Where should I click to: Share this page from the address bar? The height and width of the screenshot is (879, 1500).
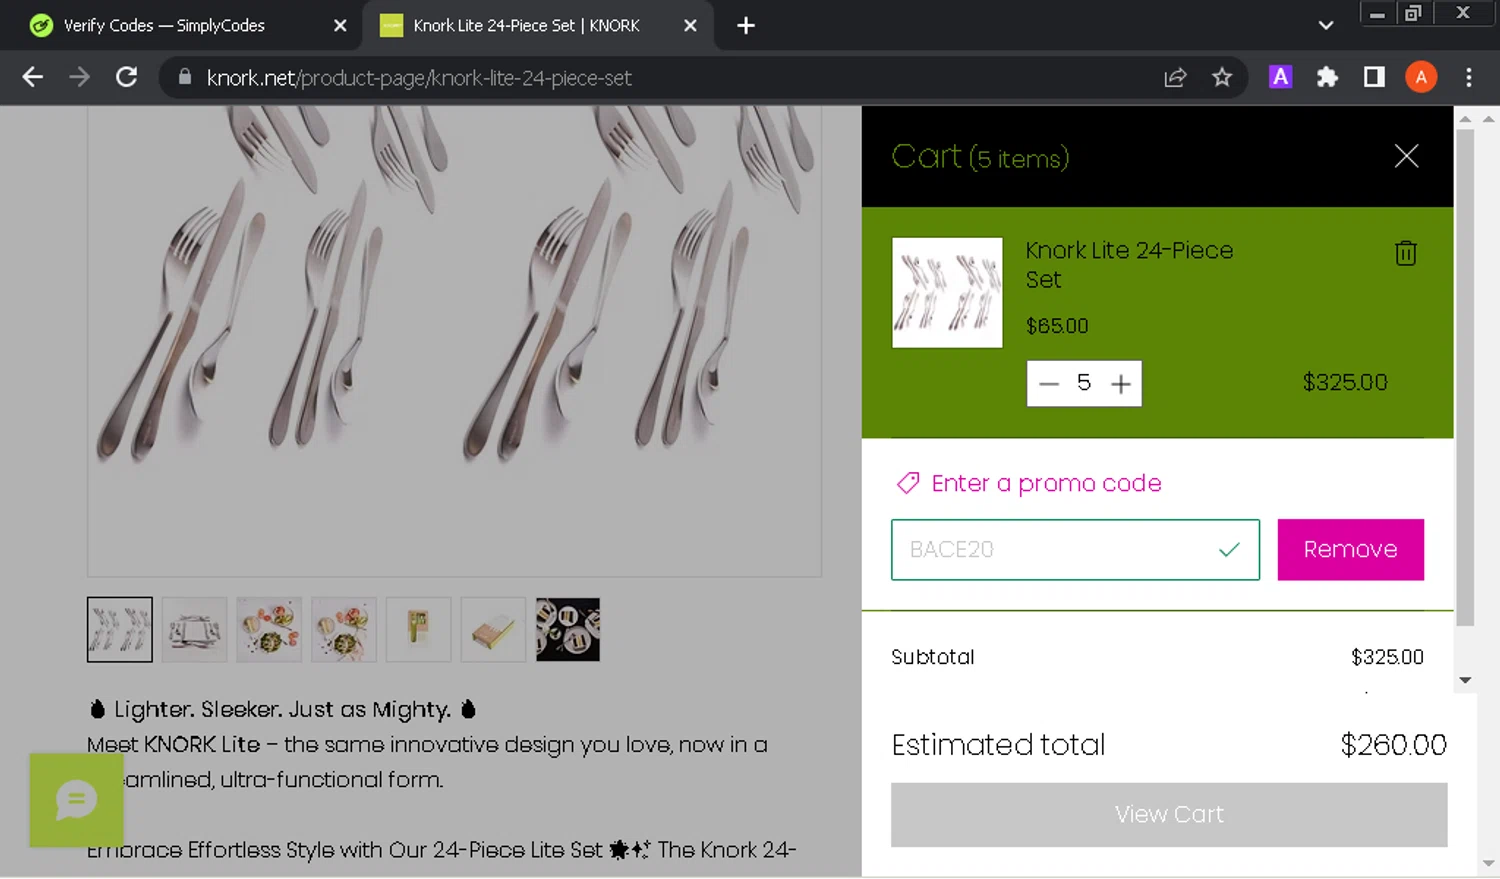(x=1175, y=77)
